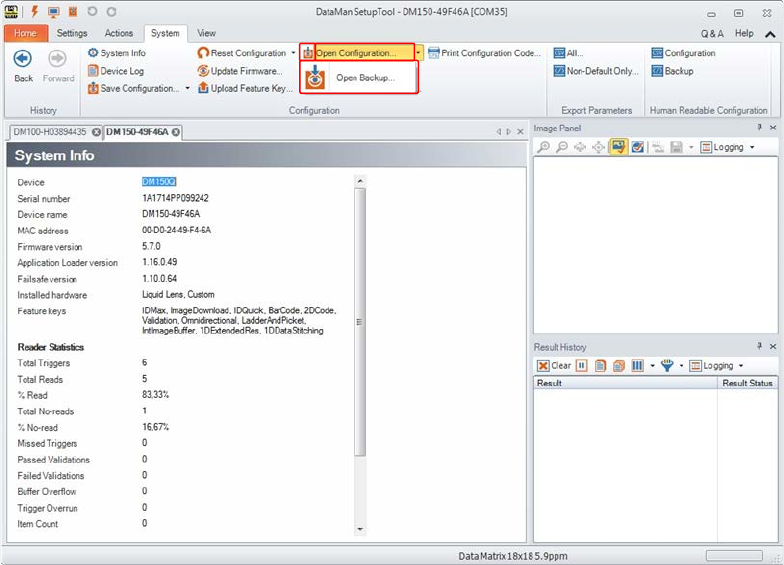
Task: Zoom in using the Image Panel magnifier
Action: point(545,147)
